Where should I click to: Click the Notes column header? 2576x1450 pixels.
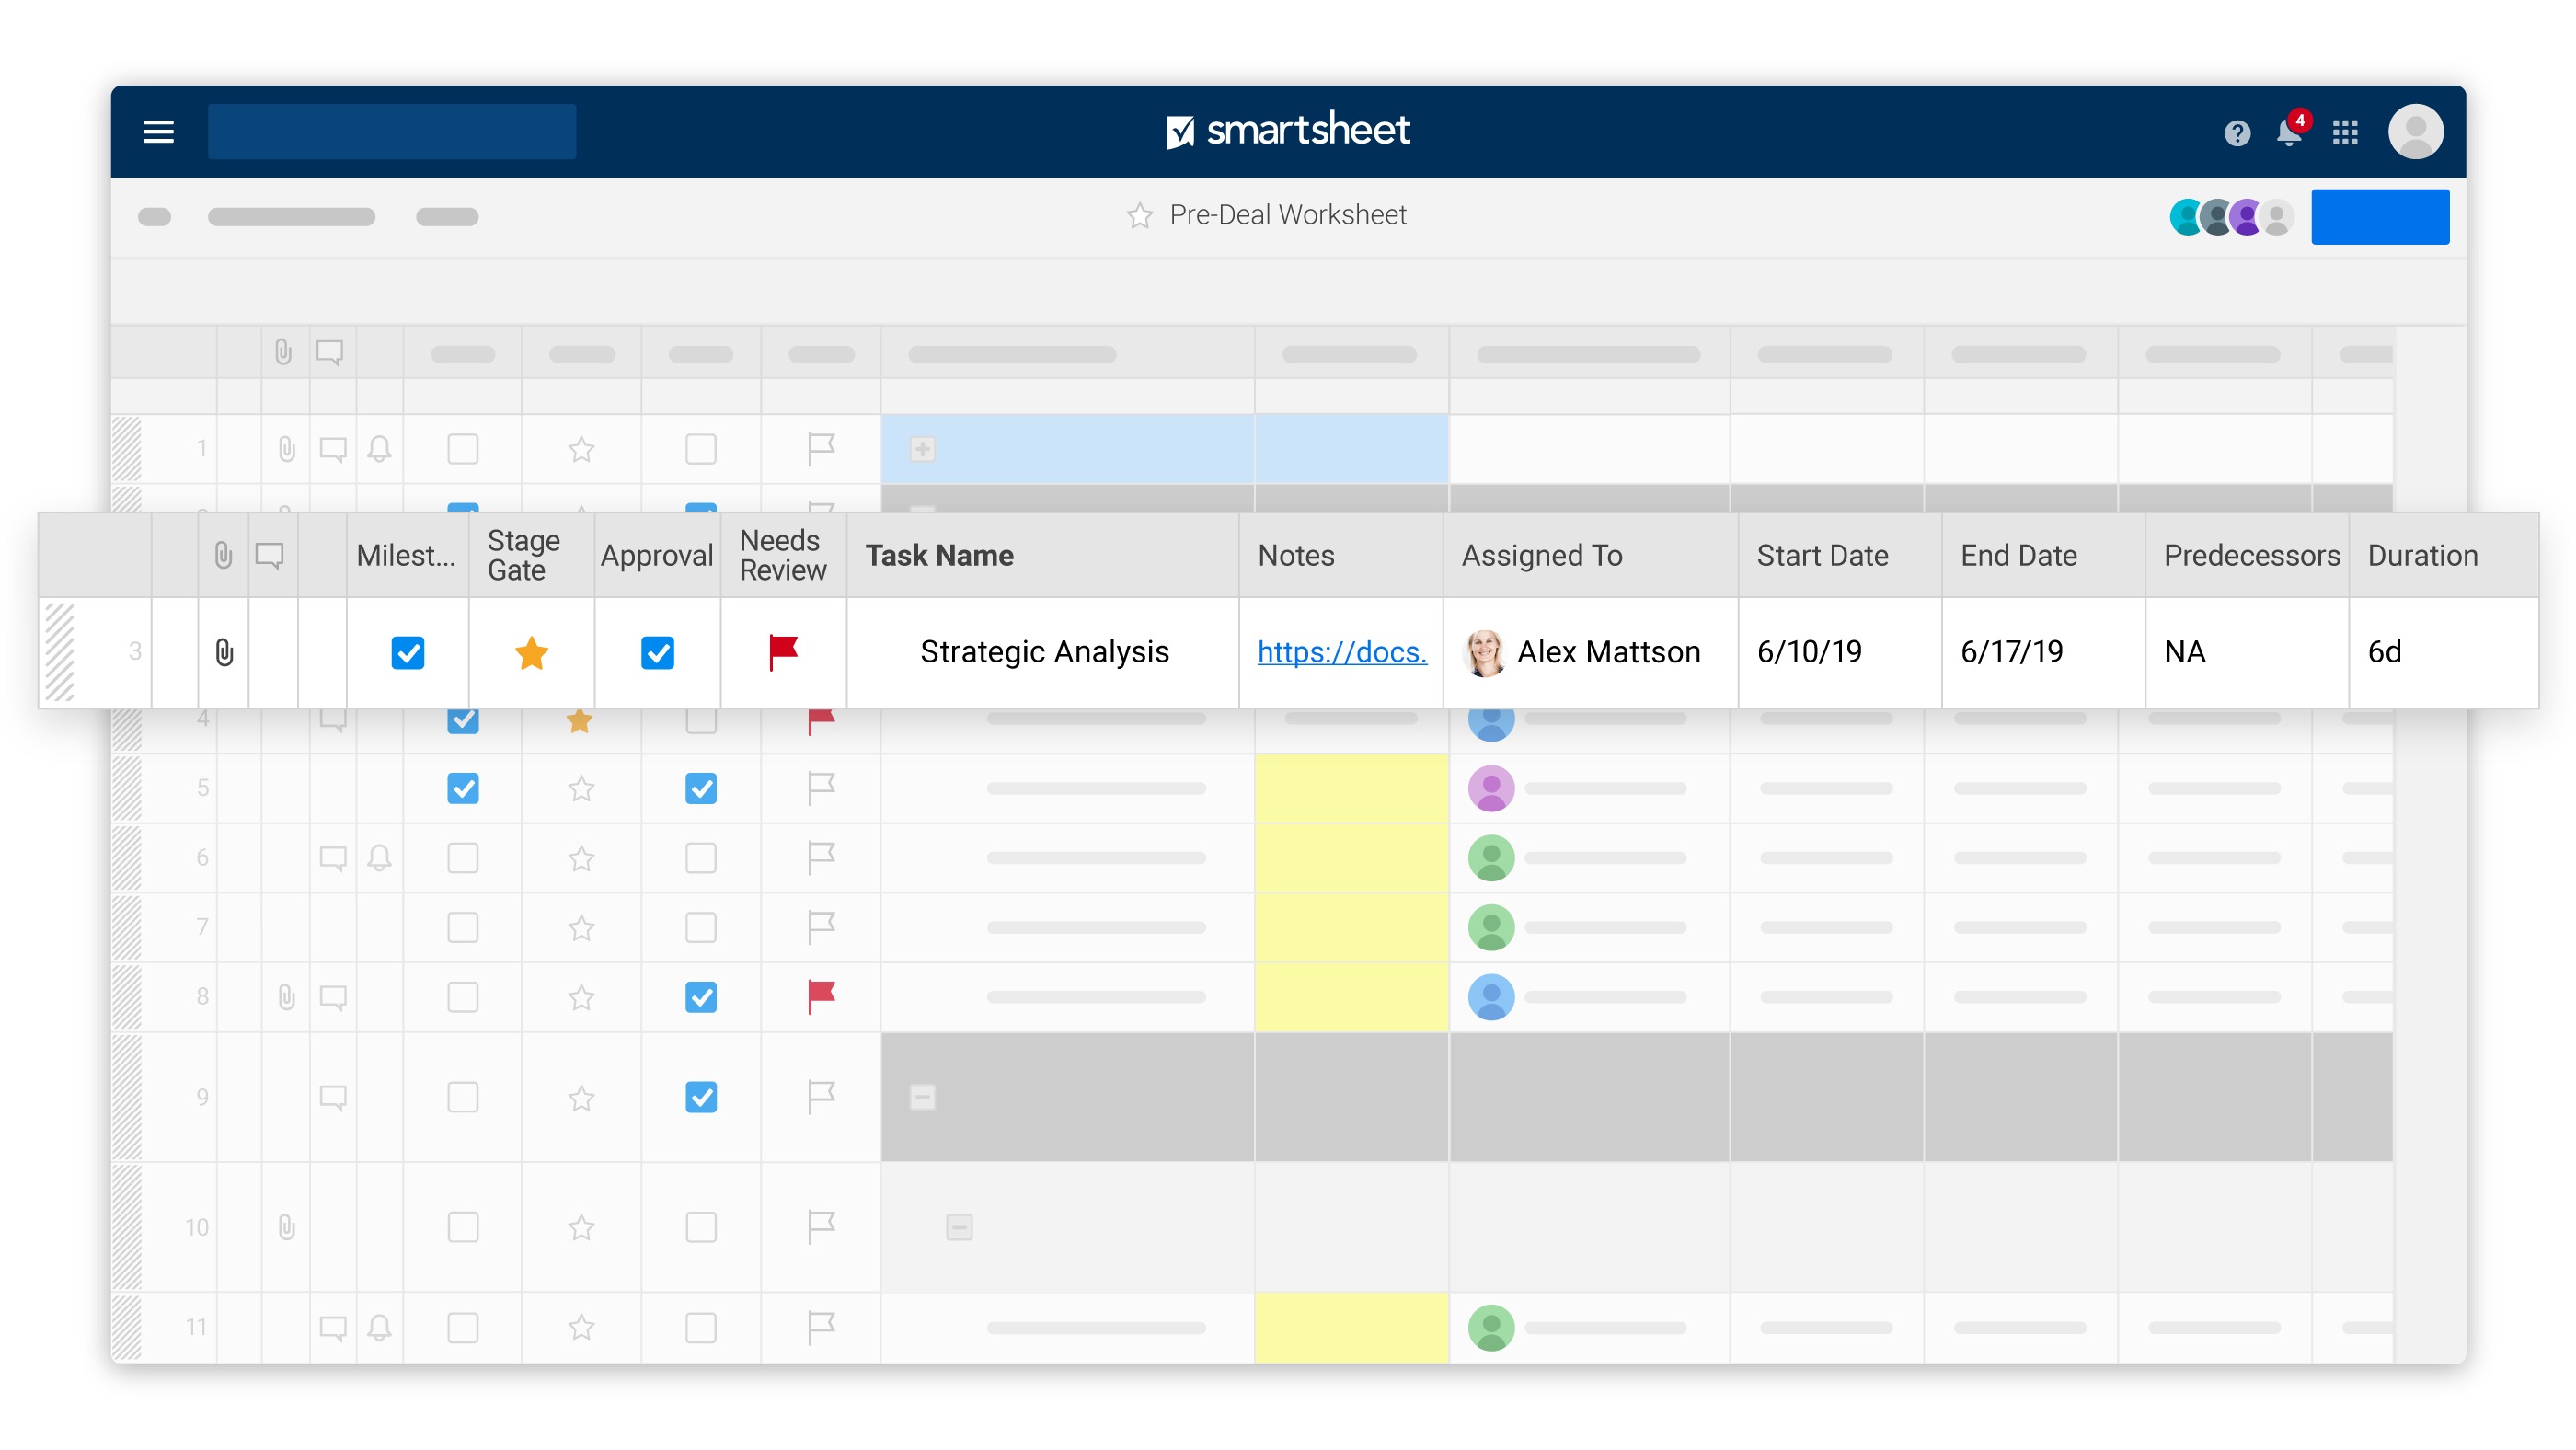1340,555
